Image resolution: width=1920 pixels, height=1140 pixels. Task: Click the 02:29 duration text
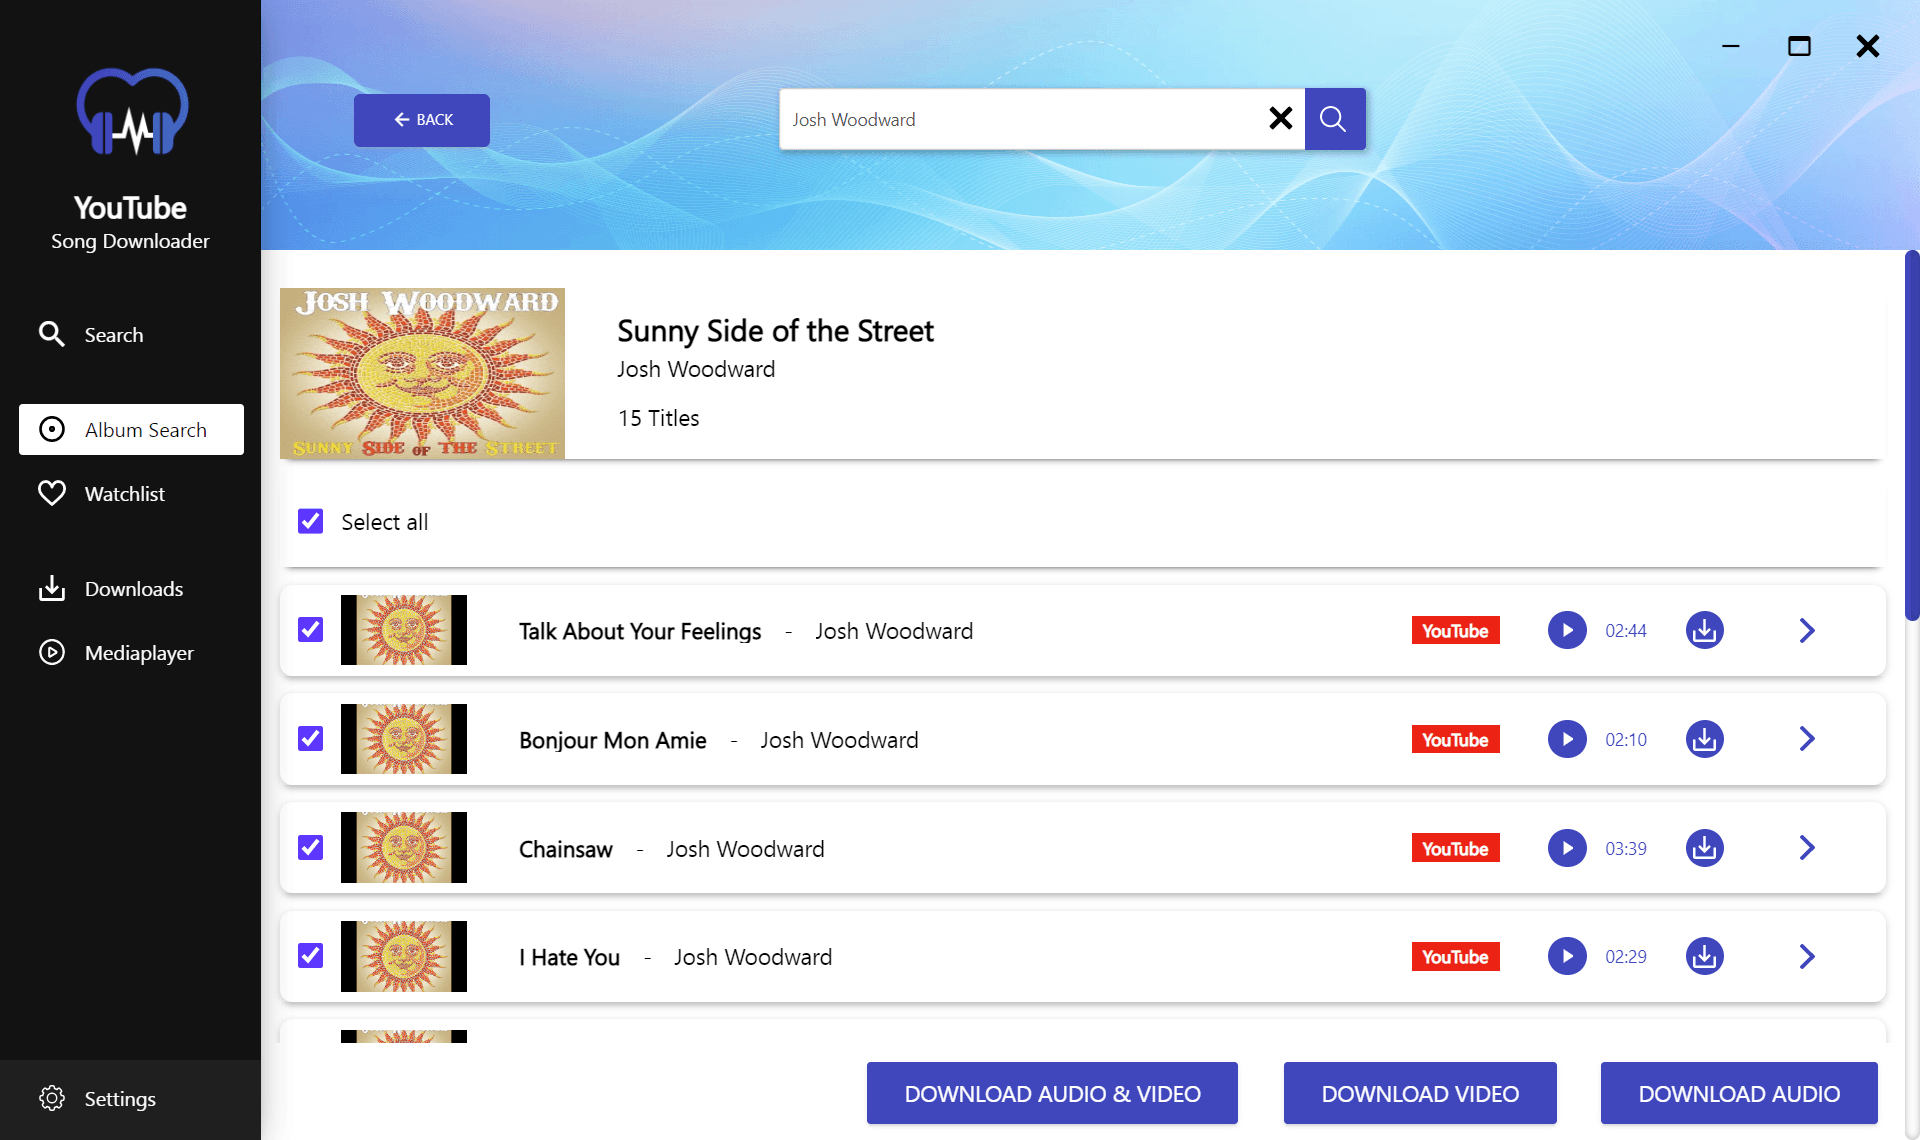(x=1626, y=957)
